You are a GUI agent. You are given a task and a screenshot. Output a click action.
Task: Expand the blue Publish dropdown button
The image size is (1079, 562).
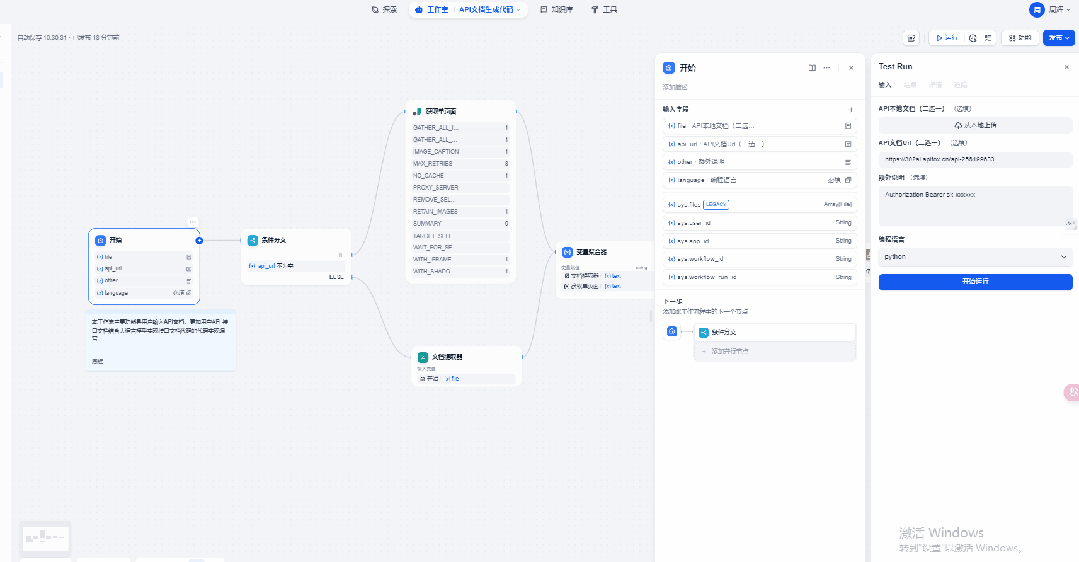click(x=1058, y=38)
